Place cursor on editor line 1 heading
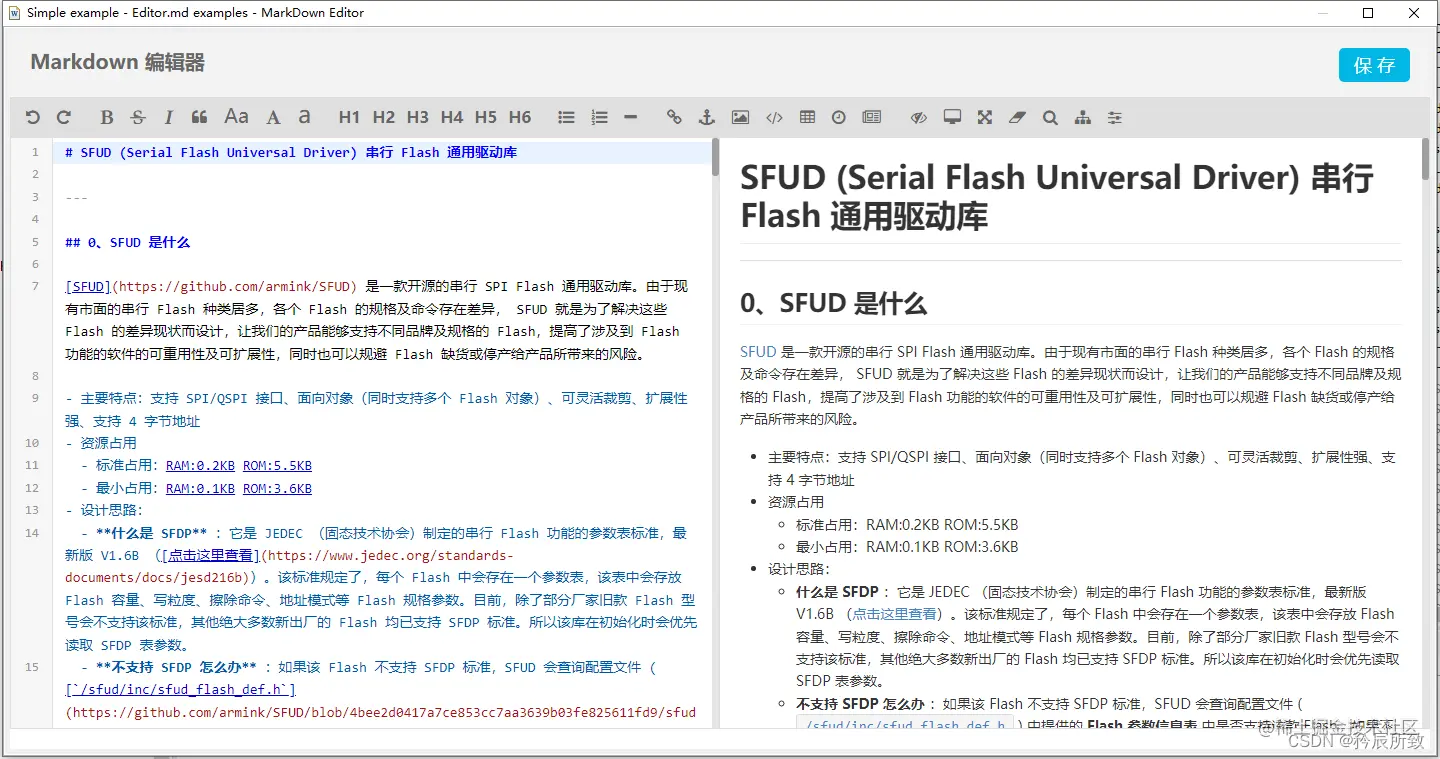This screenshot has width=1440, height=759. click(x=290, y=152)
